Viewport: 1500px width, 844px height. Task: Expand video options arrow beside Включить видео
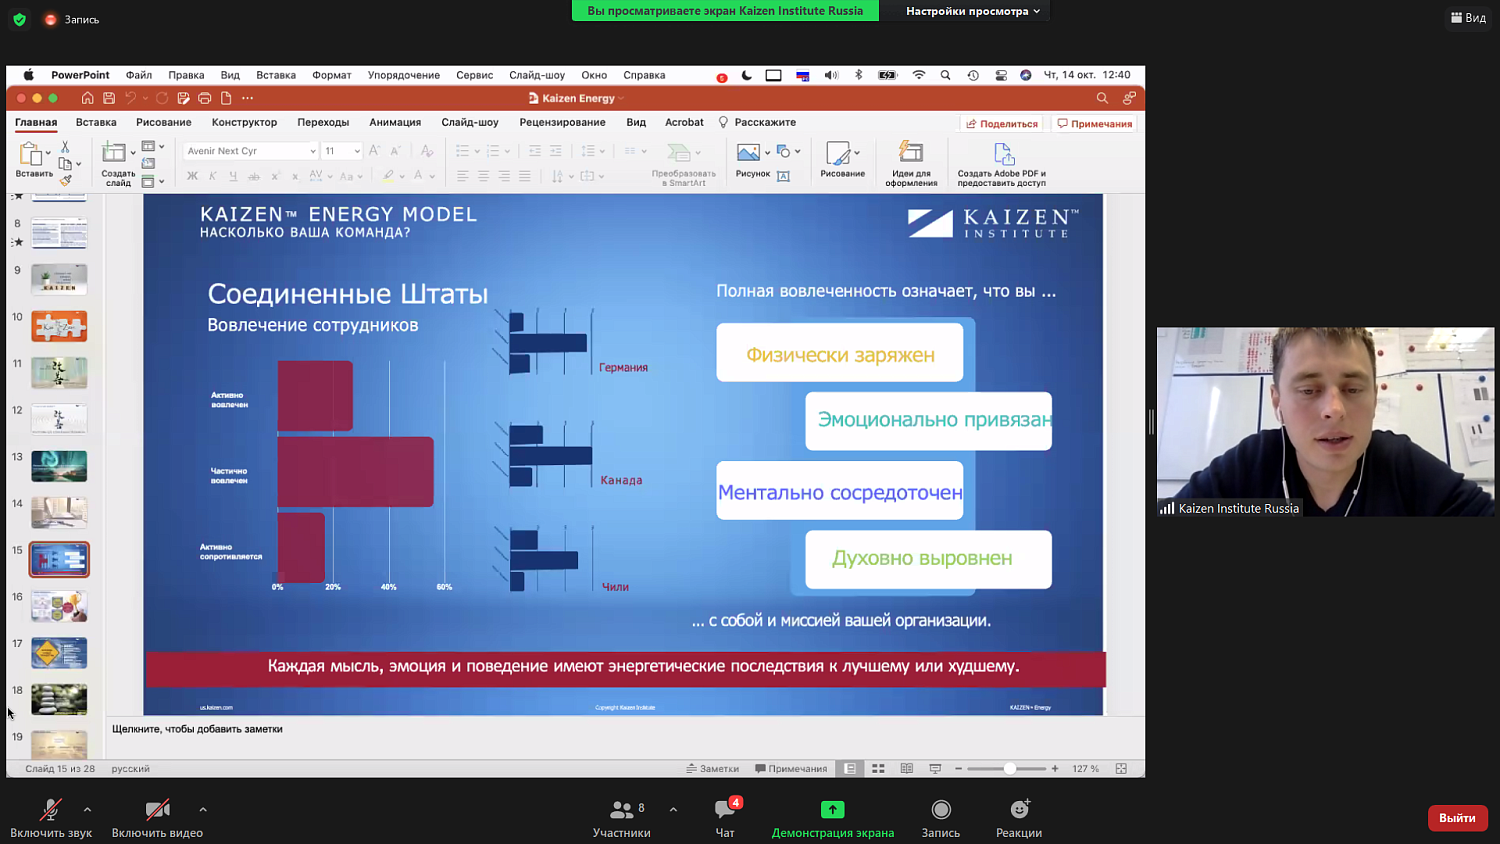(x=203, y=810)
